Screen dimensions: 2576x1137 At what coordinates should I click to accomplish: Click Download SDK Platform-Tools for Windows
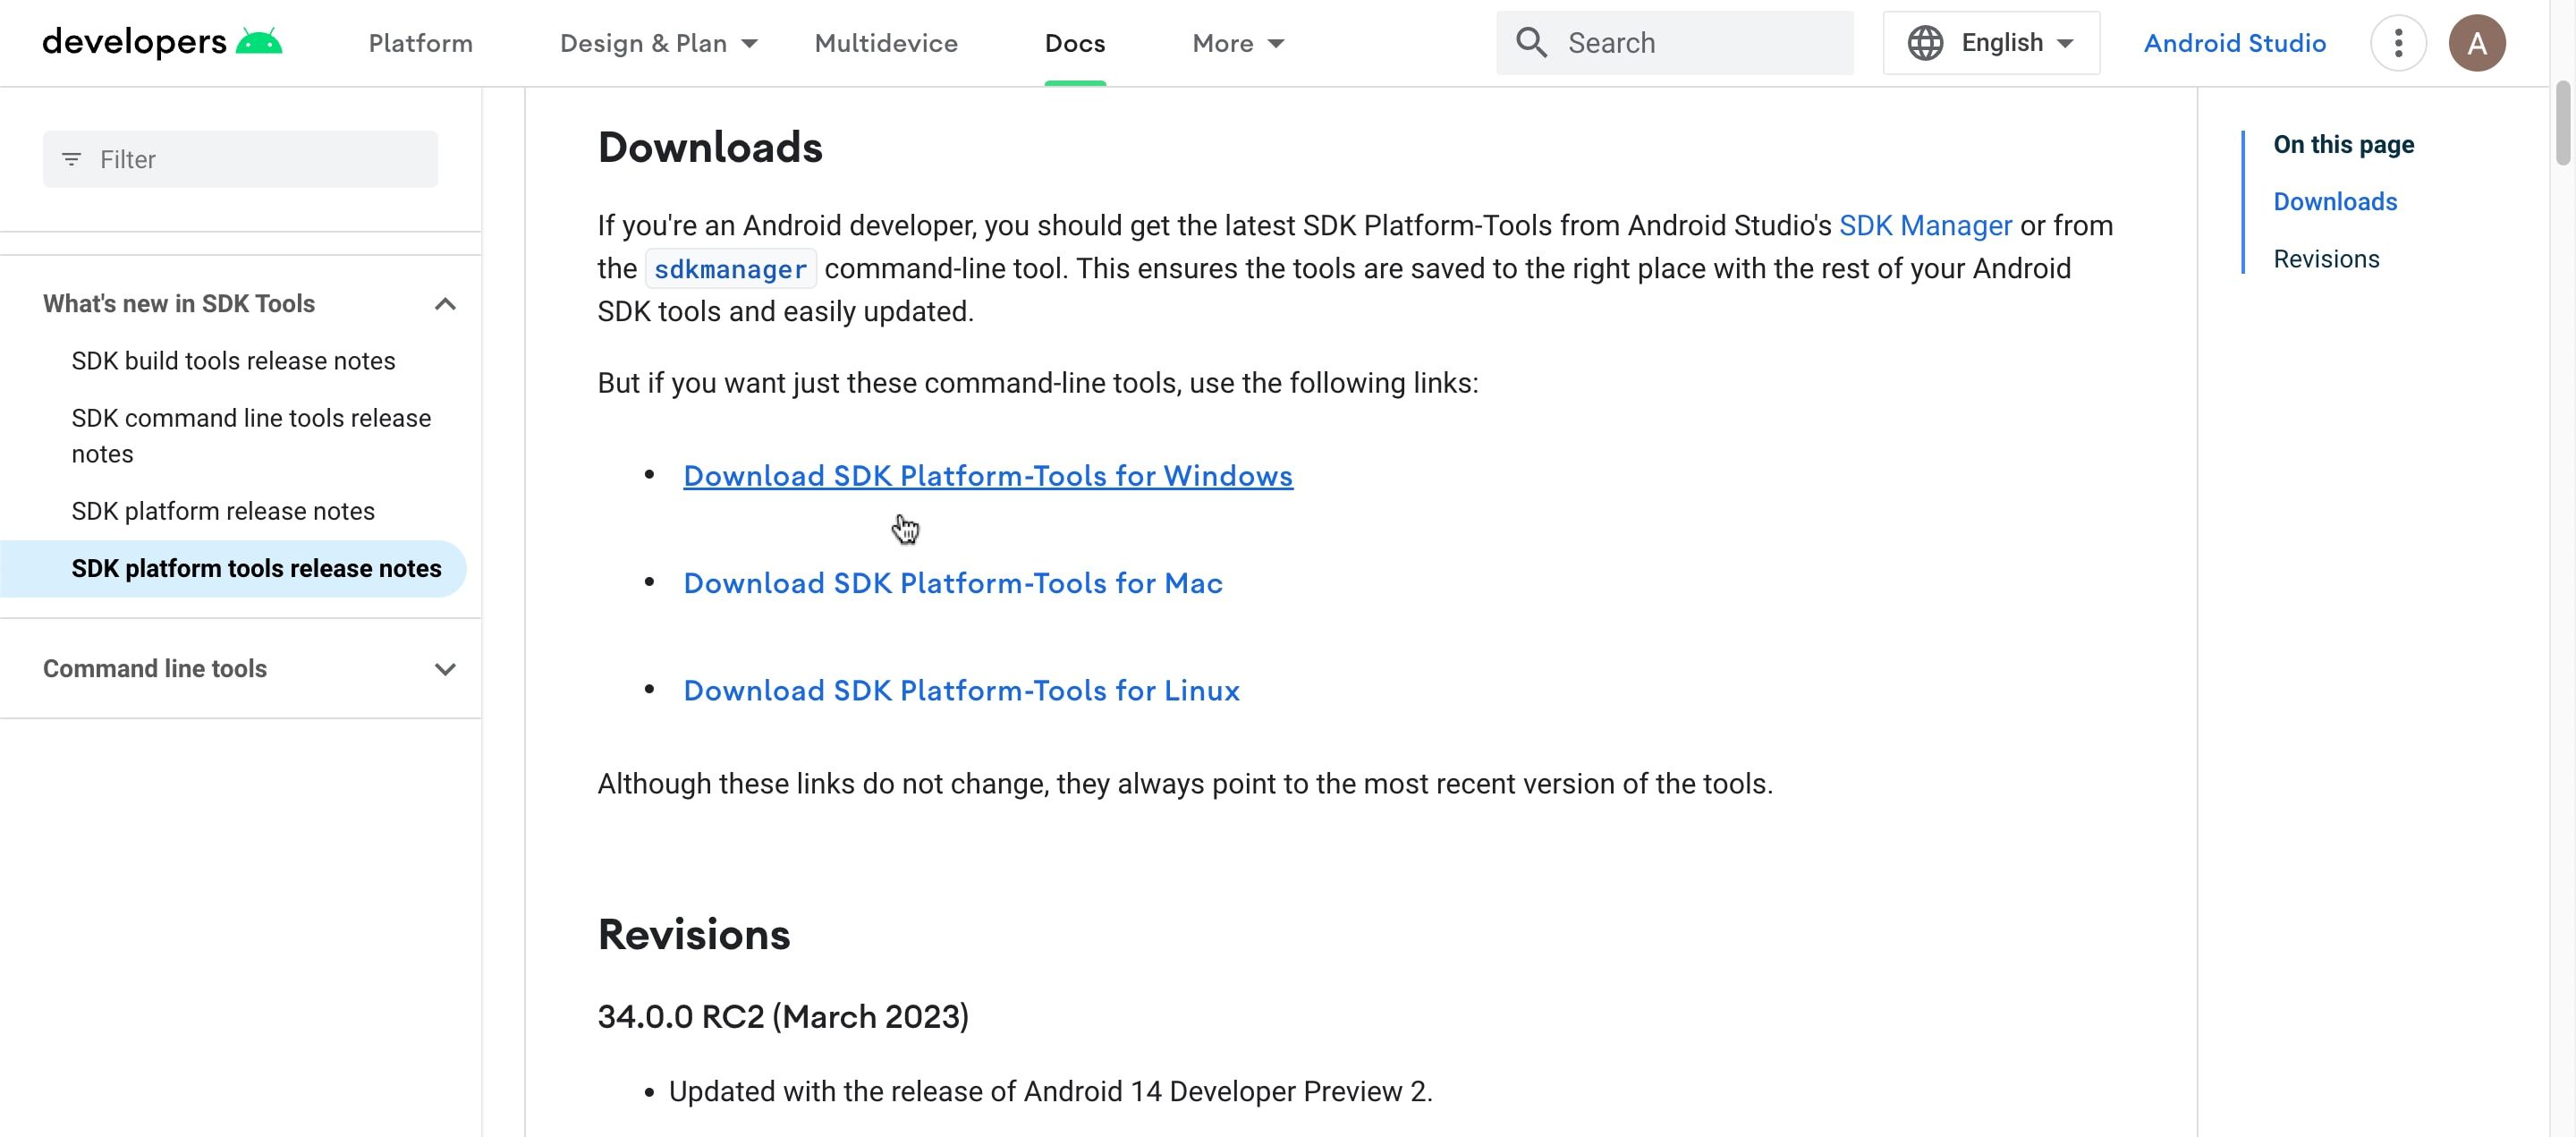[x=987, y=476]
